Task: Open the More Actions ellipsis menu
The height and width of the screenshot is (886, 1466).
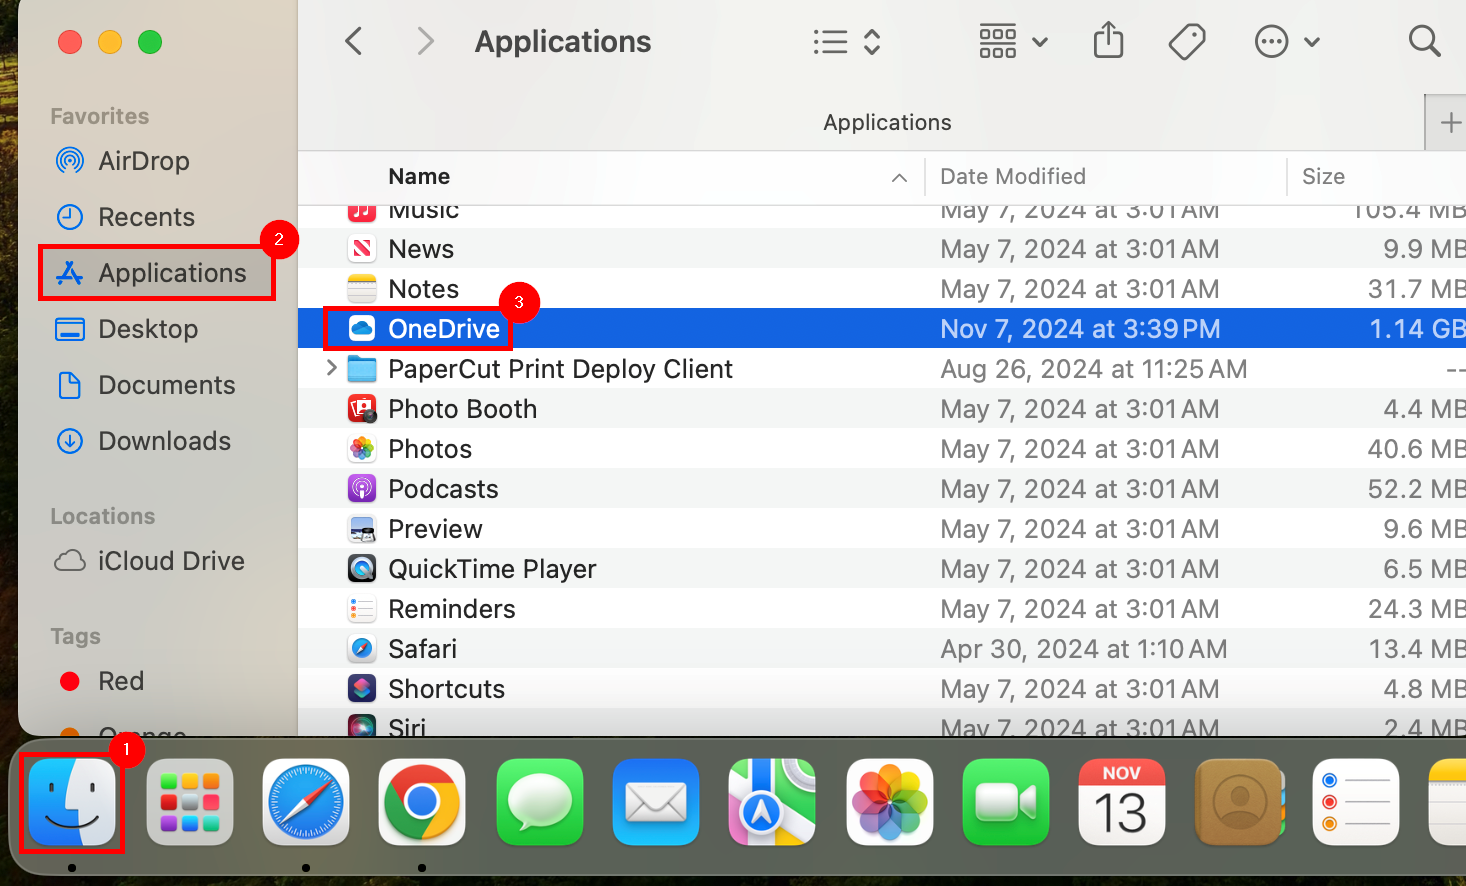Action: click(x=1288, y=41)
